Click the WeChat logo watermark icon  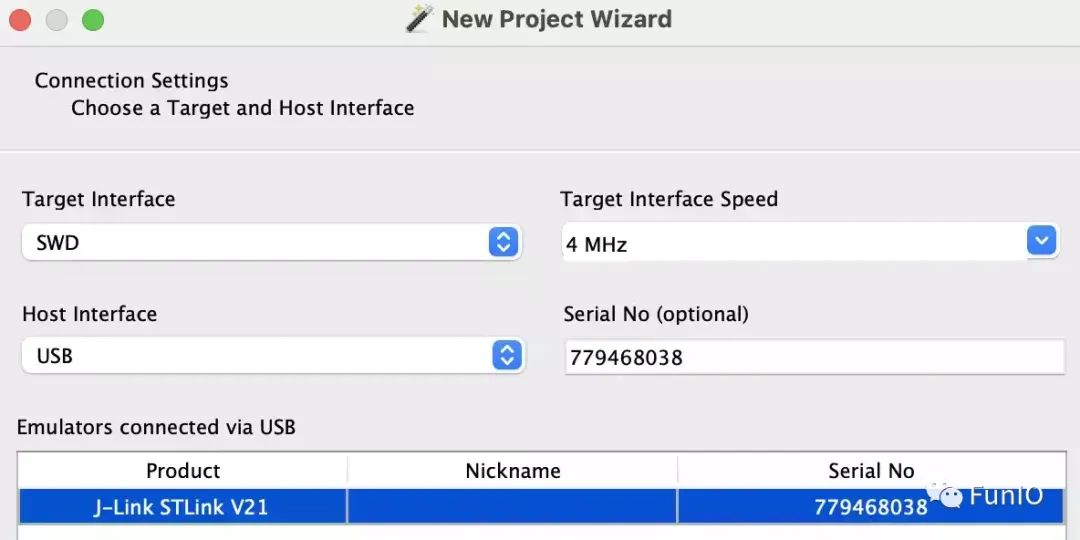click(945, 495)
